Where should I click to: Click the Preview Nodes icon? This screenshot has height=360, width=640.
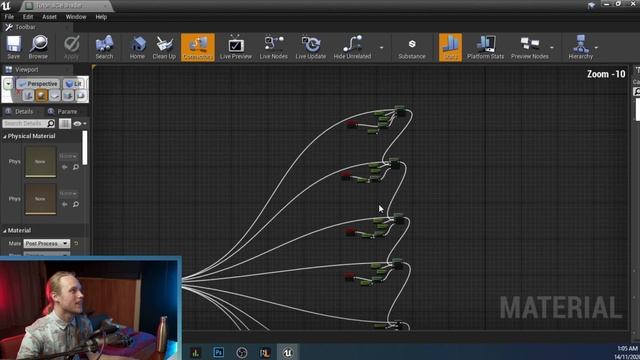[x=529, y=47]
